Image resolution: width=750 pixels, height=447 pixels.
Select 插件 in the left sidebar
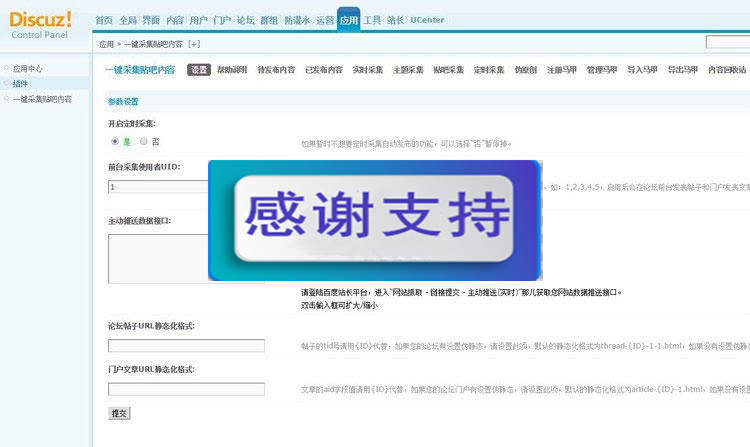coord(20,84)
